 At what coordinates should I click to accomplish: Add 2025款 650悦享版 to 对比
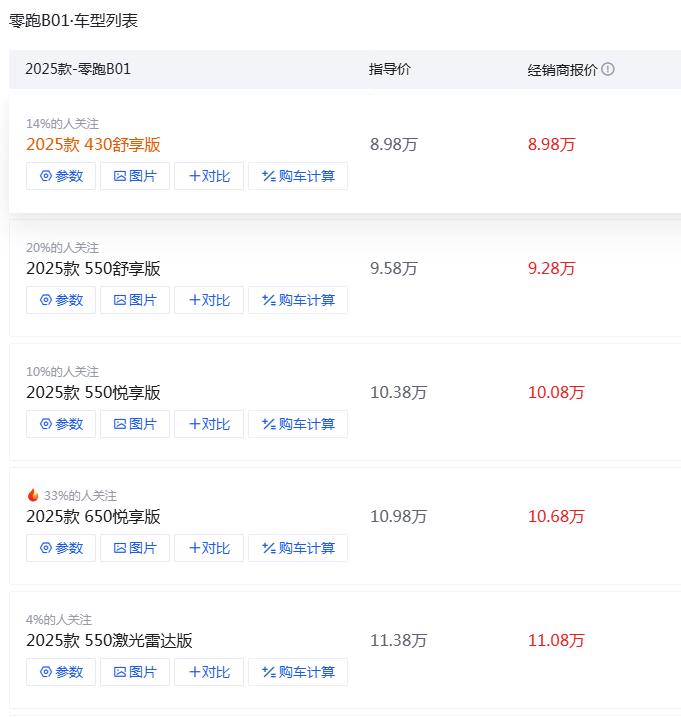(x=209, y=548)
